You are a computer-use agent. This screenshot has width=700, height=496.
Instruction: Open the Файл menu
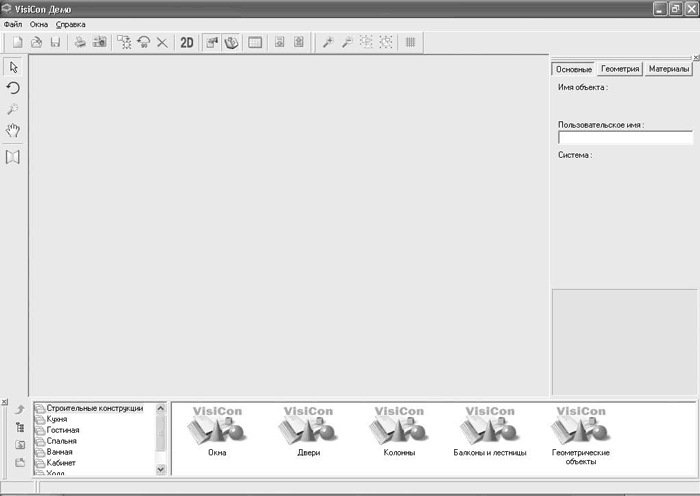point(13,24)
